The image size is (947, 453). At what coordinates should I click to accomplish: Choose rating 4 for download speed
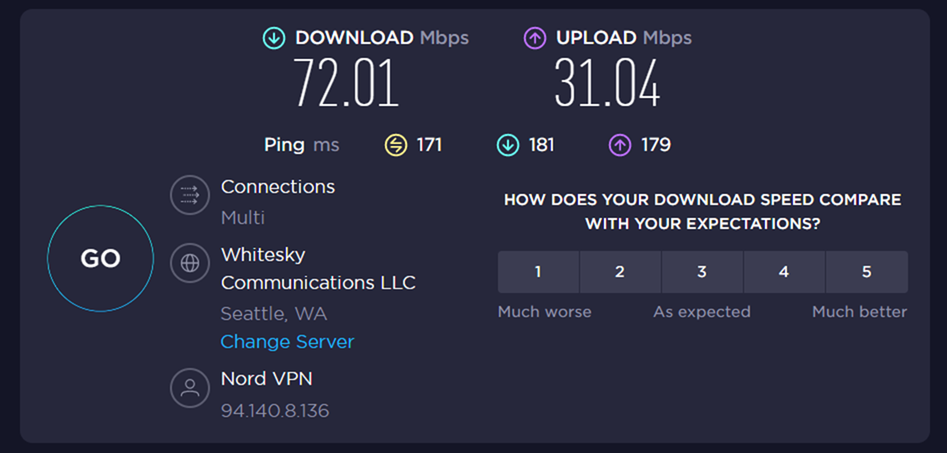(784, 272)
